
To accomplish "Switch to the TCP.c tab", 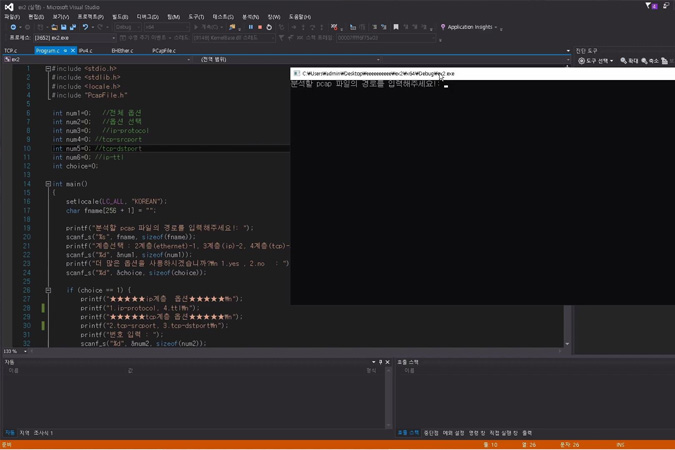I will 11,51.
